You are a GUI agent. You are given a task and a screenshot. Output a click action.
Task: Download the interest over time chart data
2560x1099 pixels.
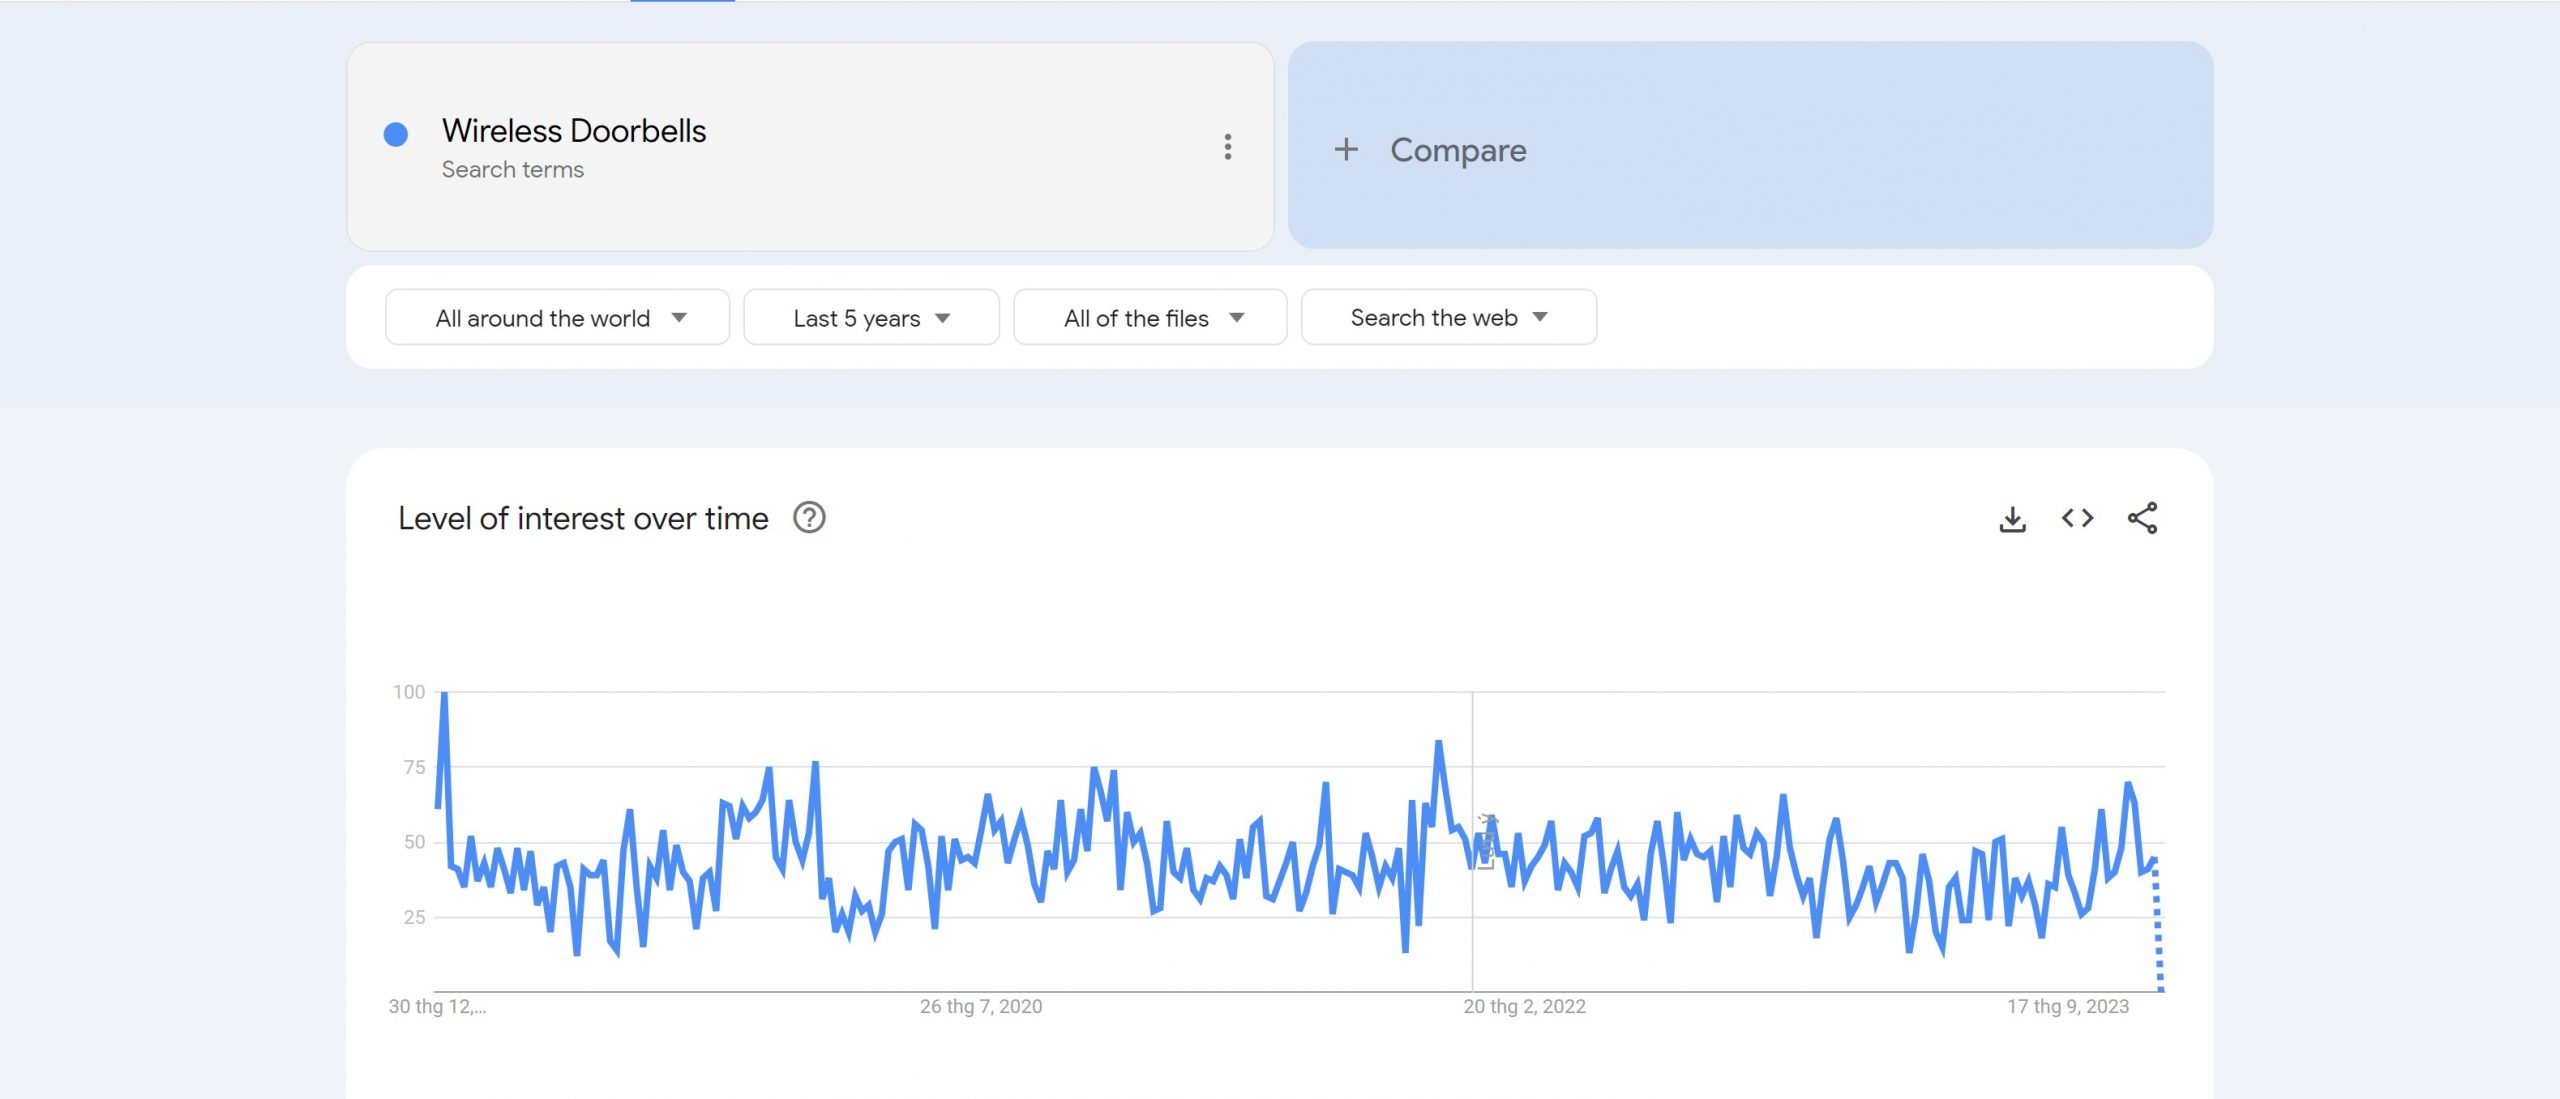pyautogui.click(x=2012, y=518)
